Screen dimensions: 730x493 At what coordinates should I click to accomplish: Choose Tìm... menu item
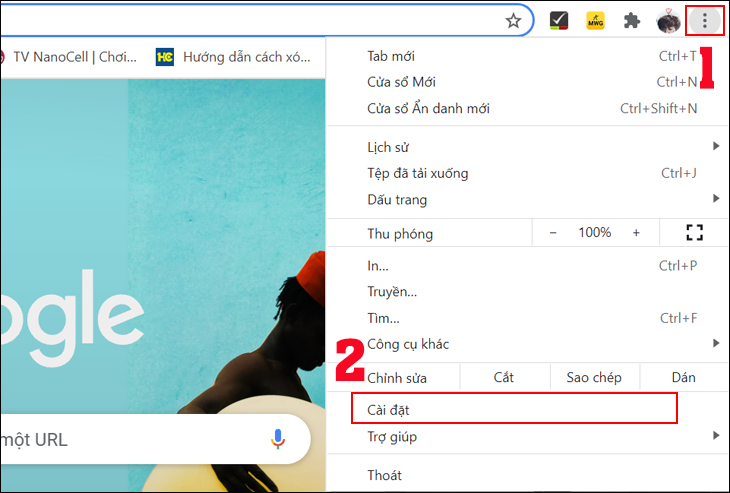coord(528,318)
